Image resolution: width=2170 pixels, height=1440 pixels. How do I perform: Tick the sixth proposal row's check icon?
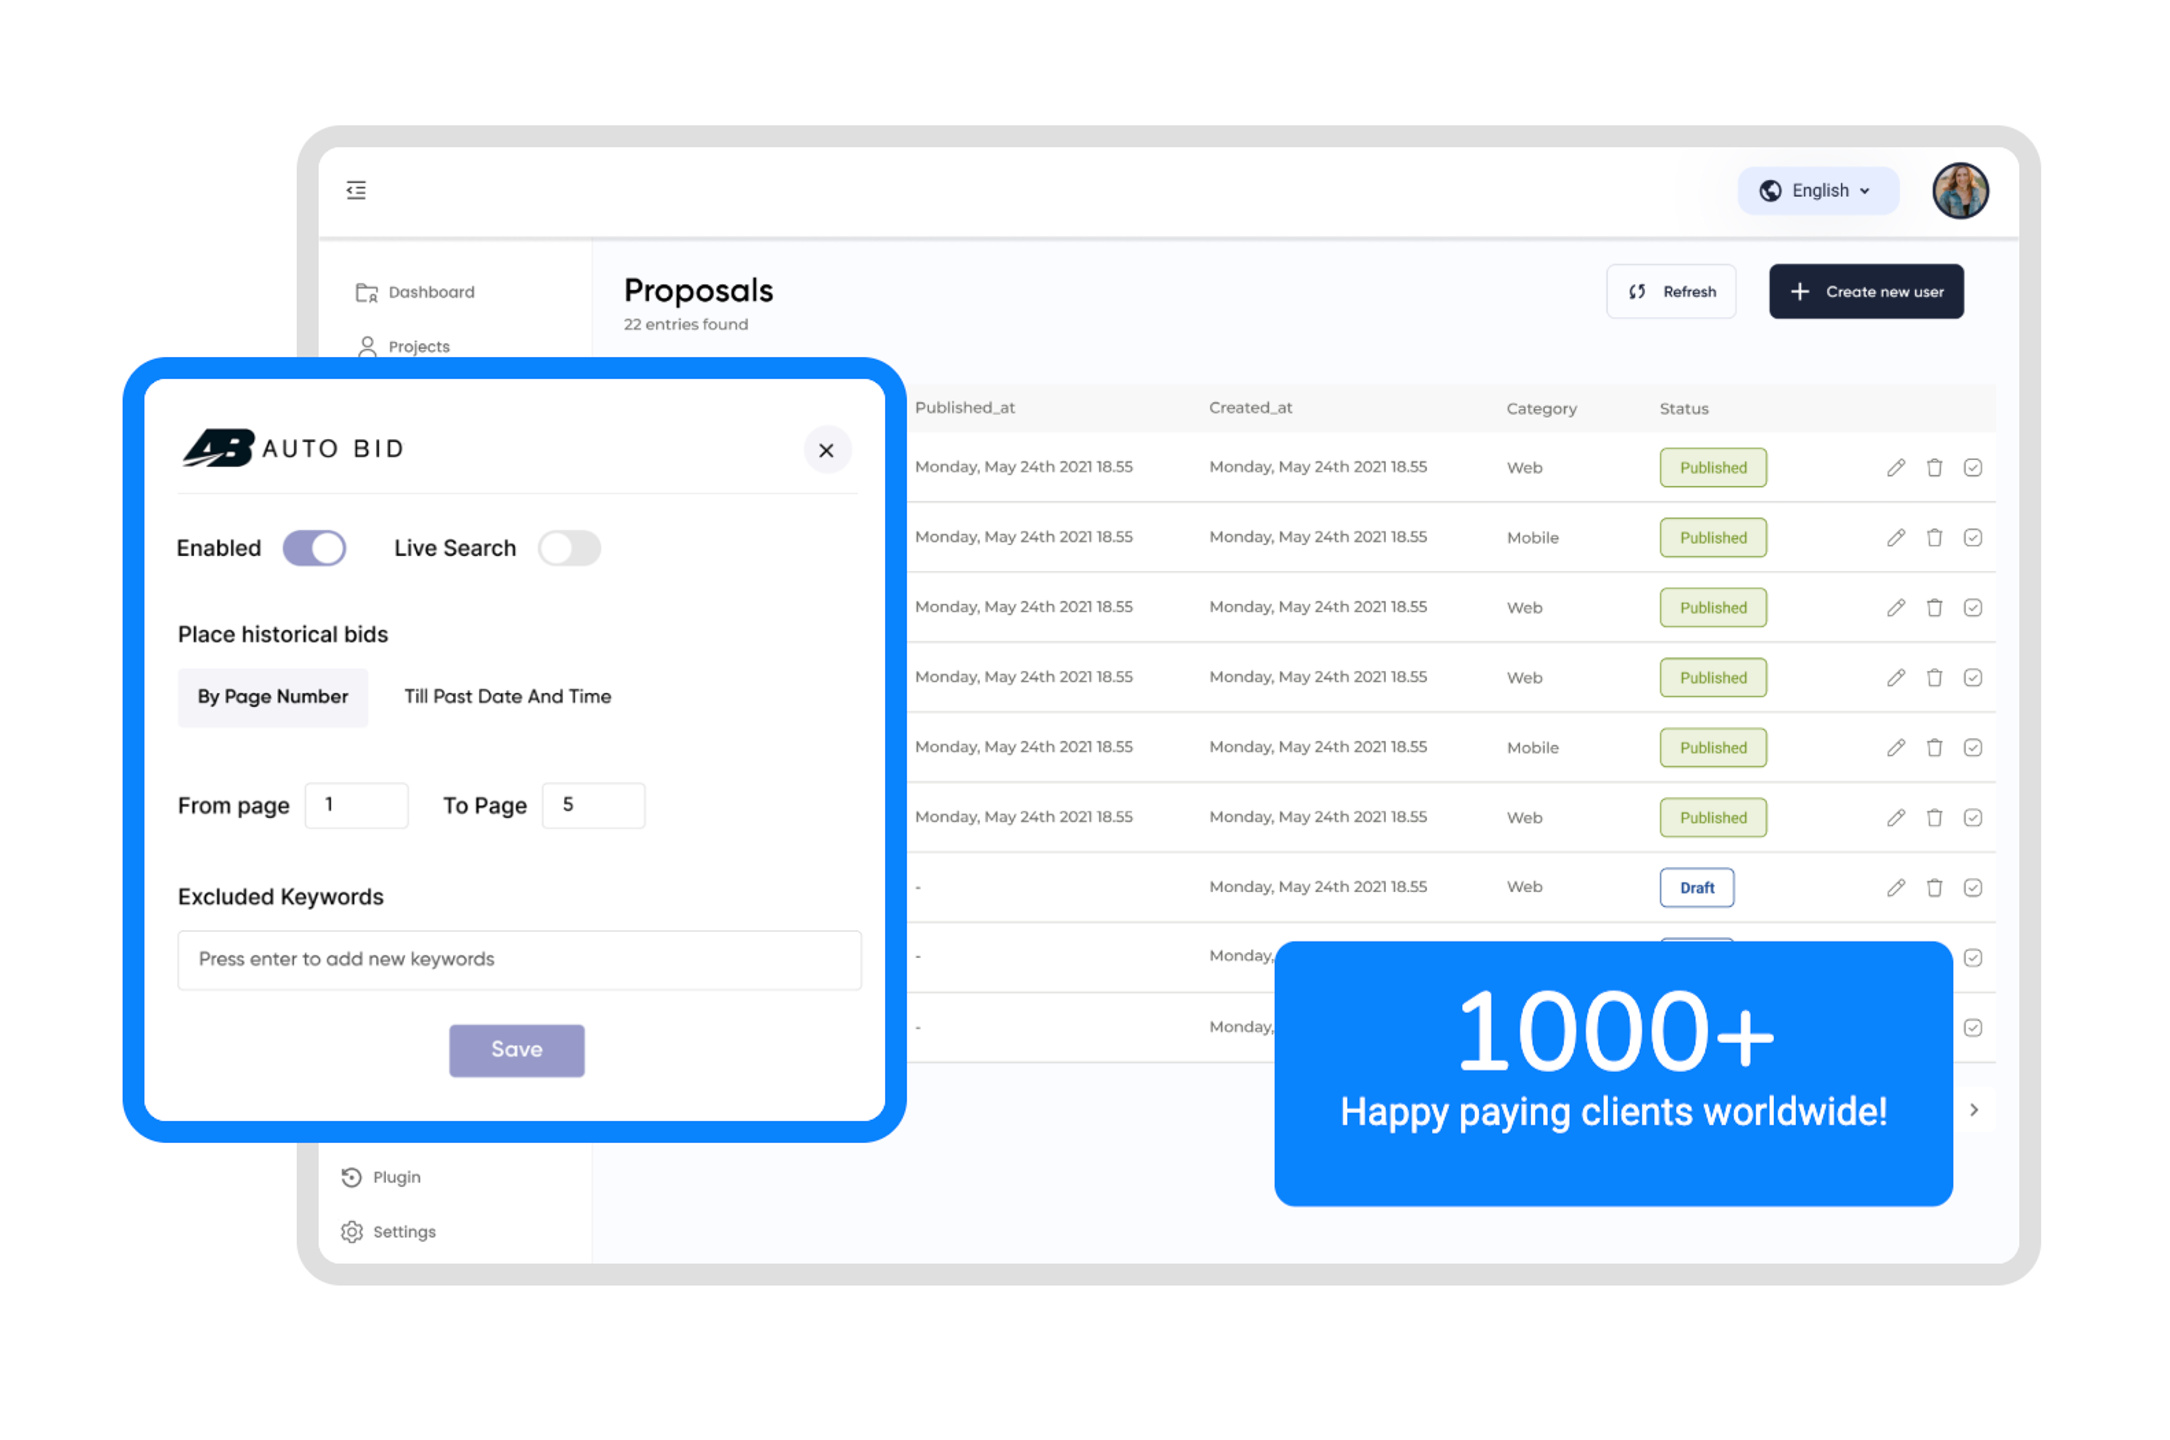click(1973, 818)
